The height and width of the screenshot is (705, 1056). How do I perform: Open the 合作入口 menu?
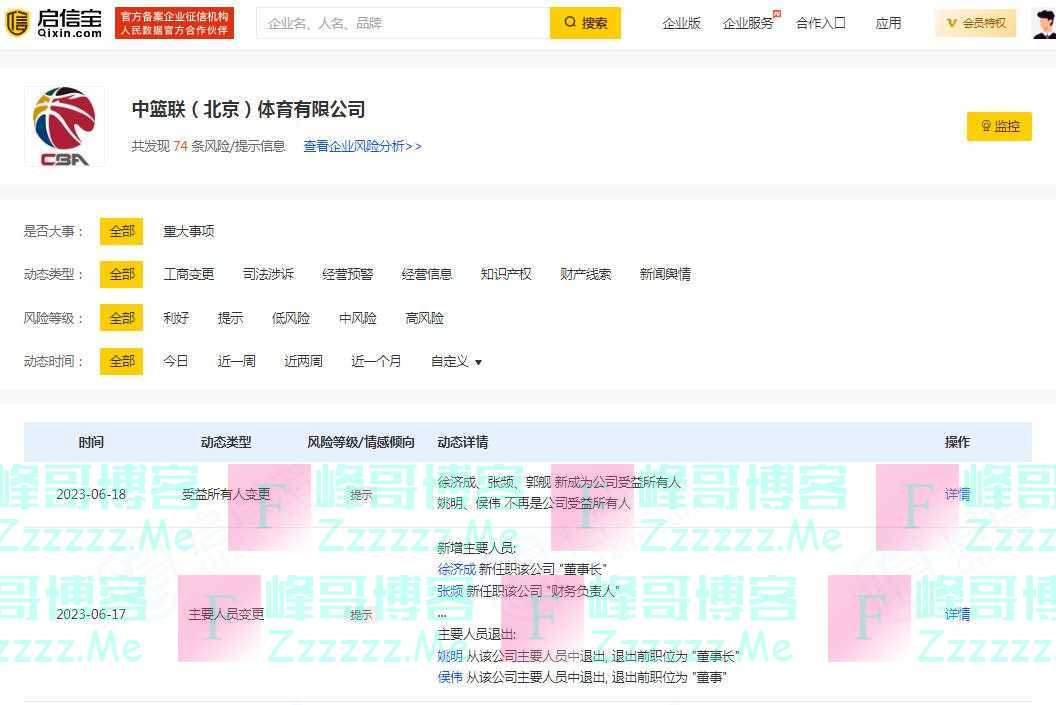click(820, 22)
